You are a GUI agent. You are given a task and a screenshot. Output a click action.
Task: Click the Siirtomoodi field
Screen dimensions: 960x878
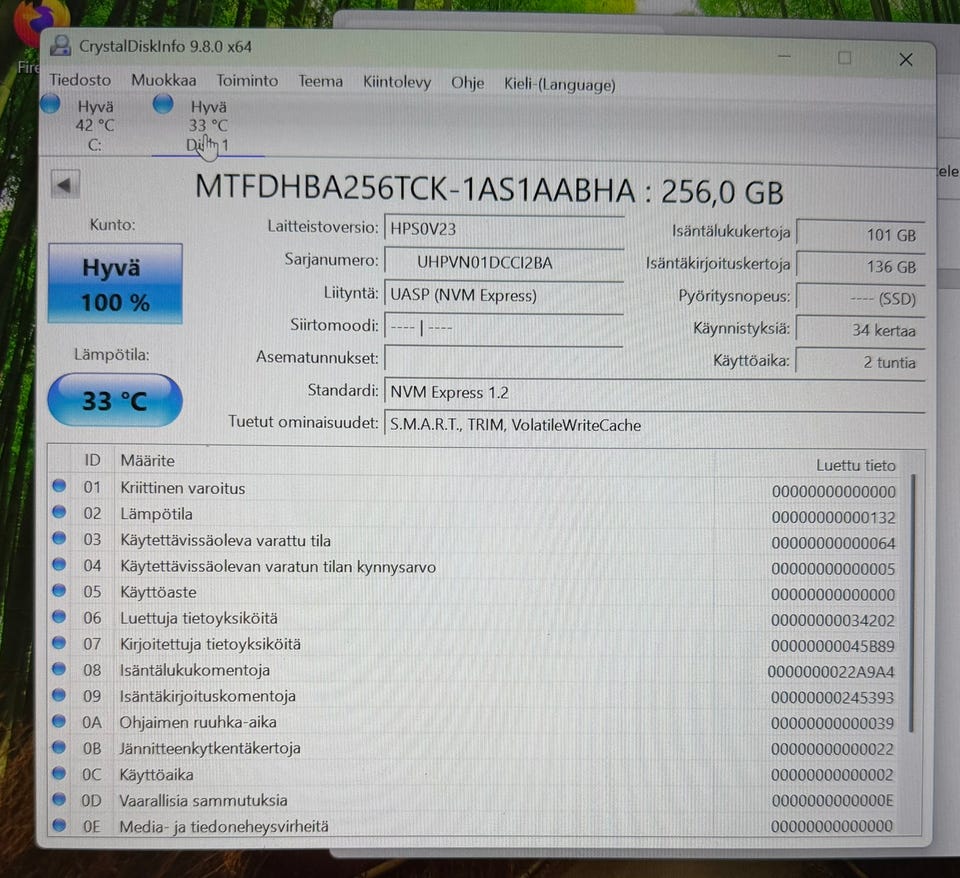(x=504, y=328)
